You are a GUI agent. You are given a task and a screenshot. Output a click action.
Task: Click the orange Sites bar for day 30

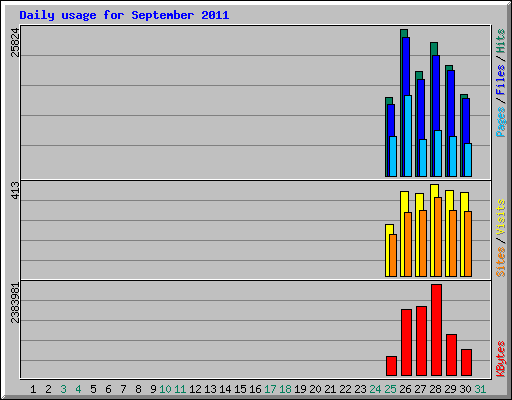tap(468, 244)
